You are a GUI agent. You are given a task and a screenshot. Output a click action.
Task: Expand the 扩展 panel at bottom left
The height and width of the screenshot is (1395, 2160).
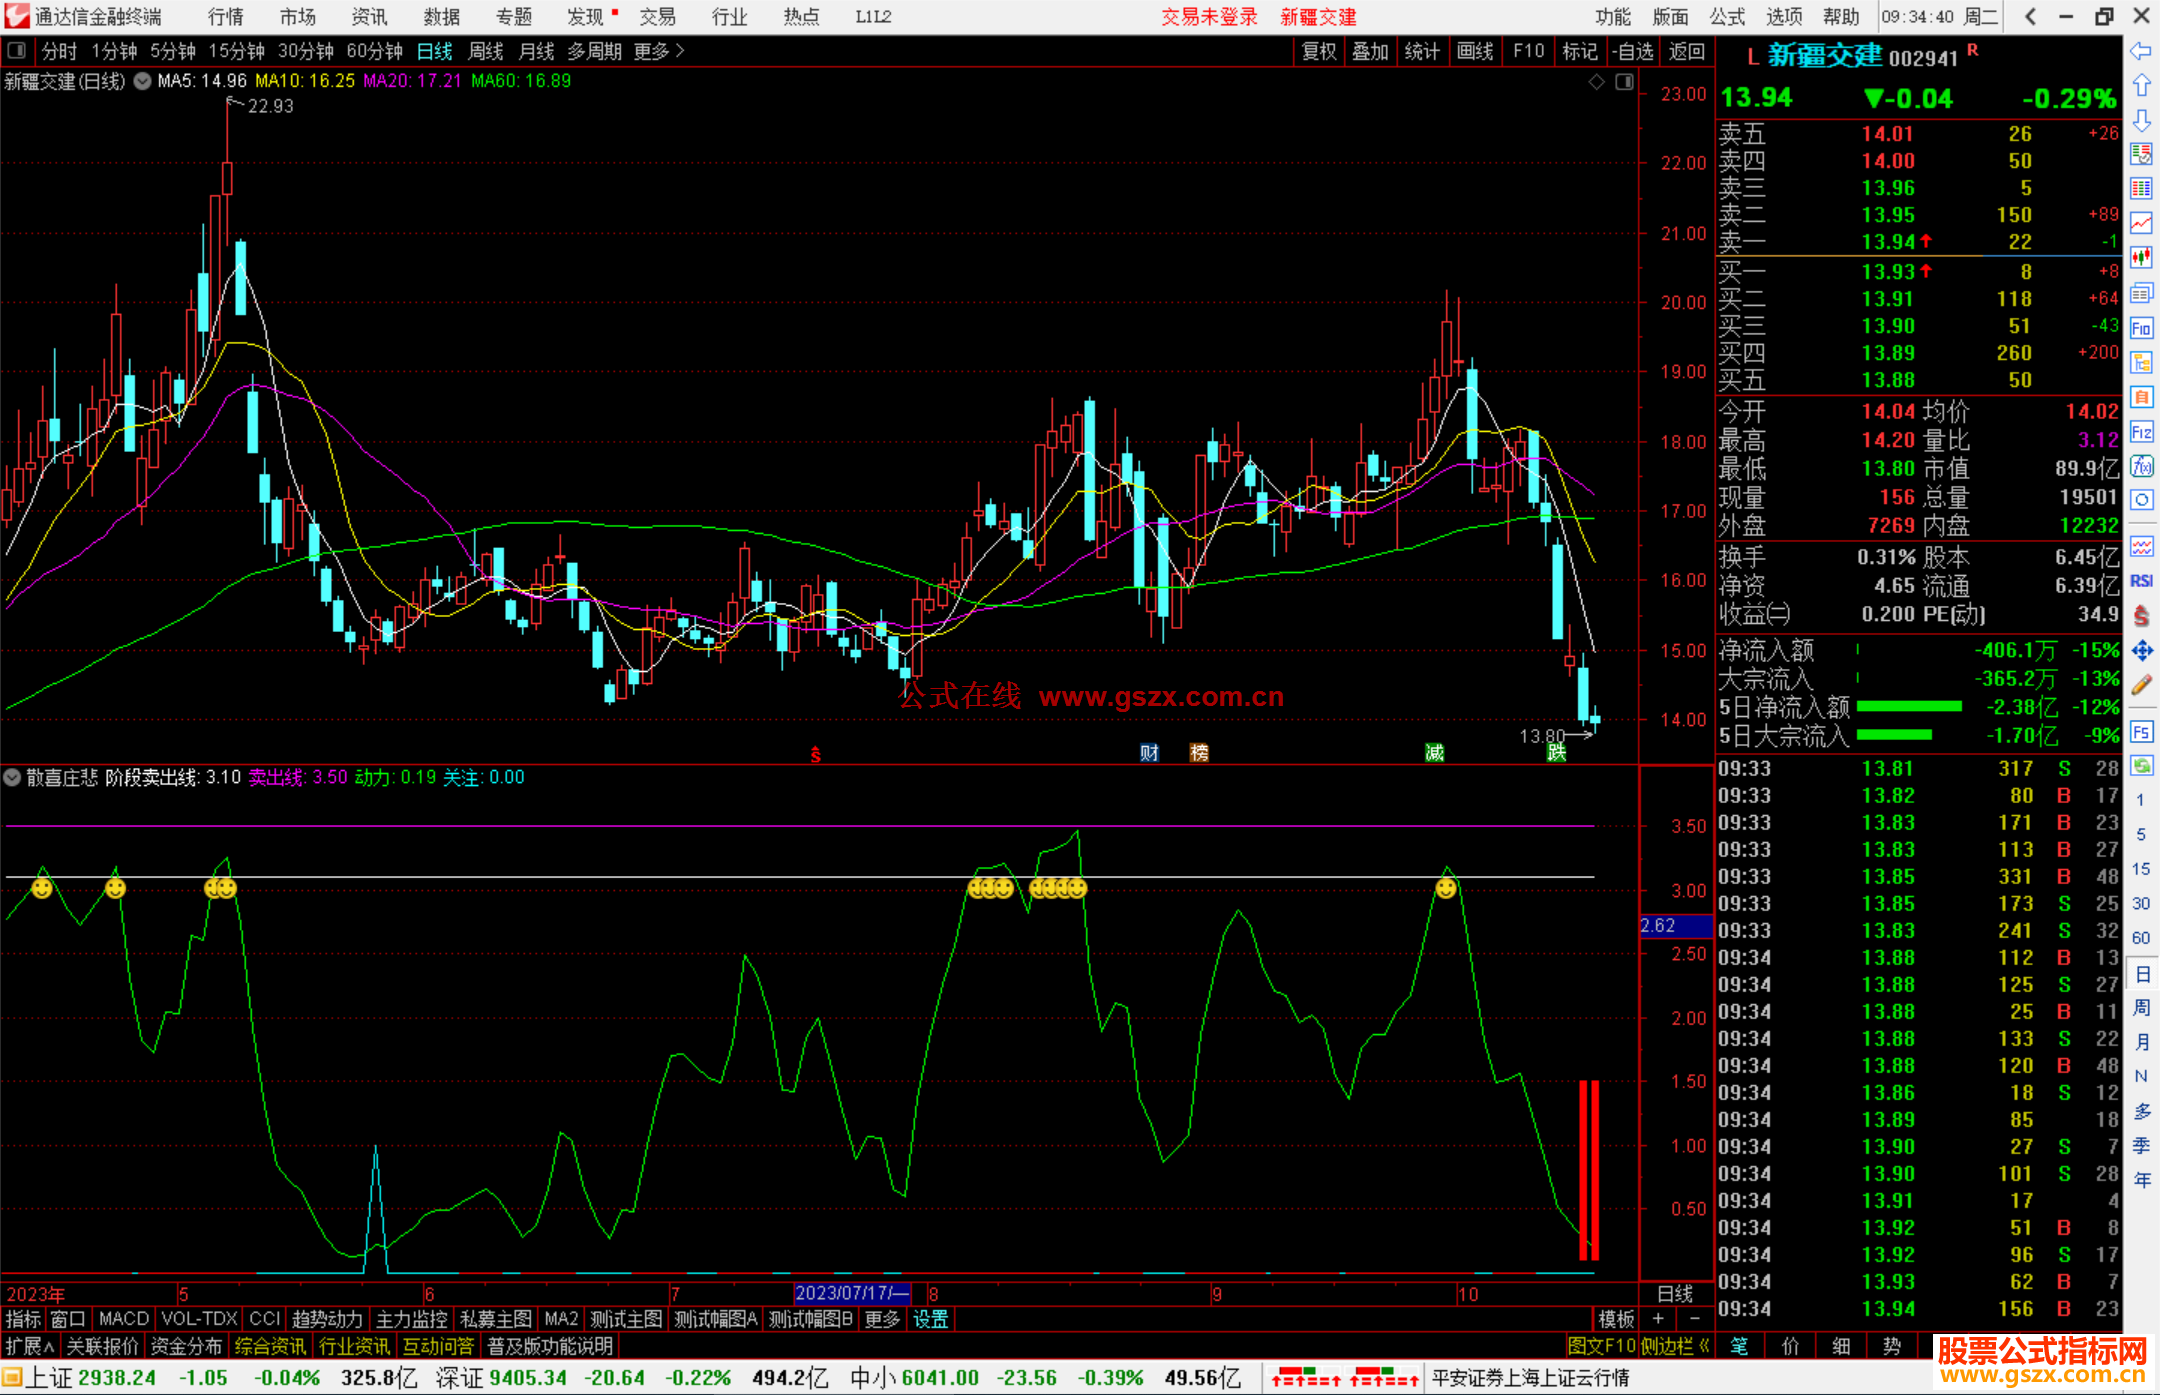tap(29, 1346)
